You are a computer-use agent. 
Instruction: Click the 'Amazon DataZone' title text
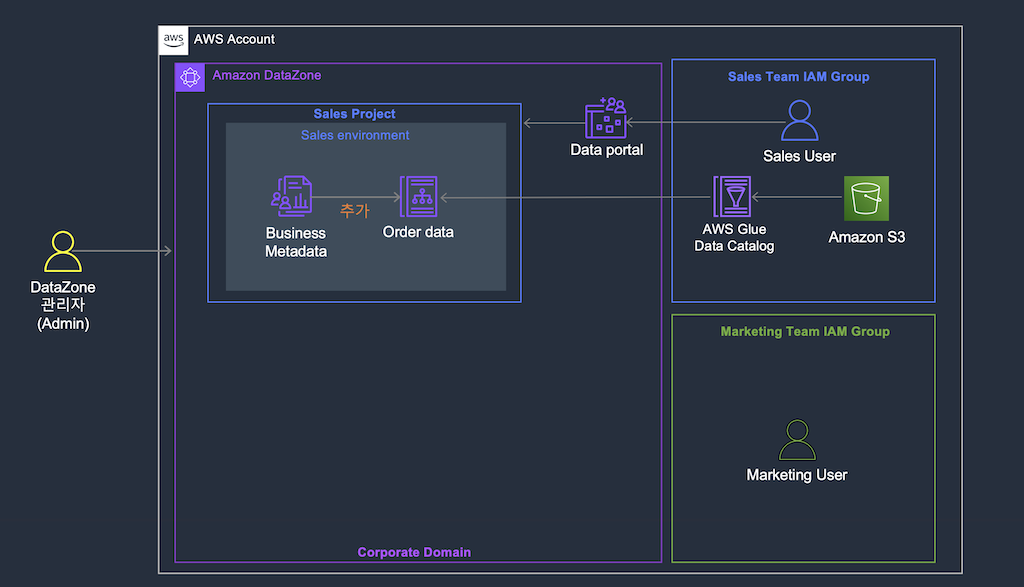266,75
